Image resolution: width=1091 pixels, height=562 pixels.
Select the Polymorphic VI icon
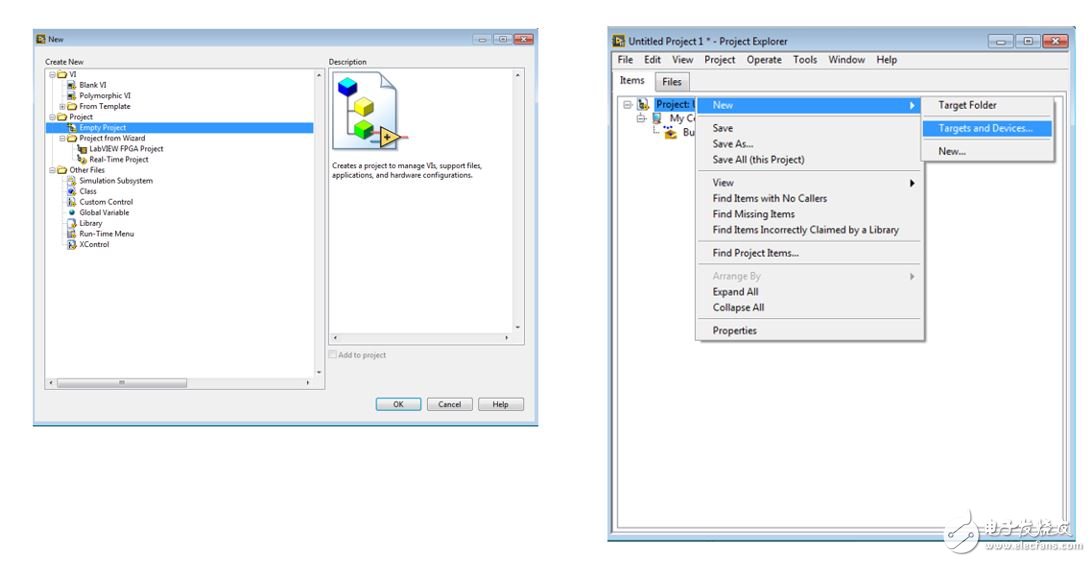pos(72,96)
